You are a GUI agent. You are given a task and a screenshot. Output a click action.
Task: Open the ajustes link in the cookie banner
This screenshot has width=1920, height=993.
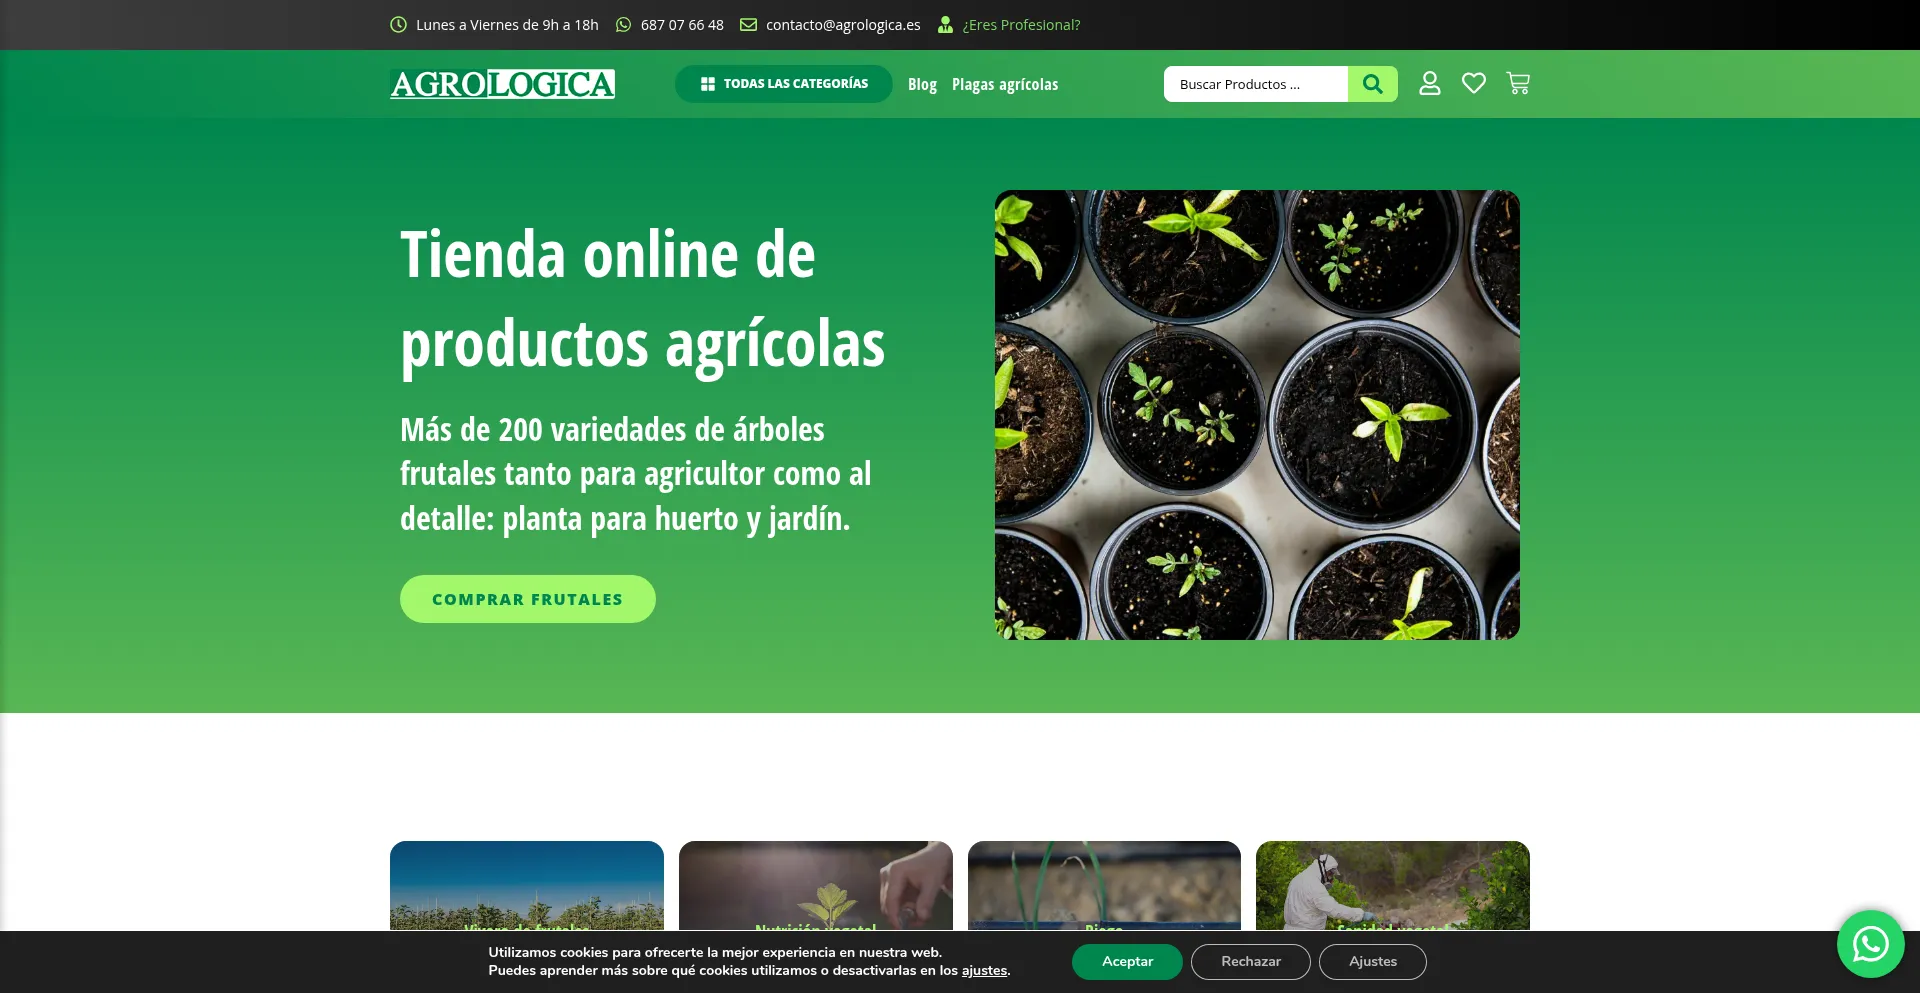point(984,970)
